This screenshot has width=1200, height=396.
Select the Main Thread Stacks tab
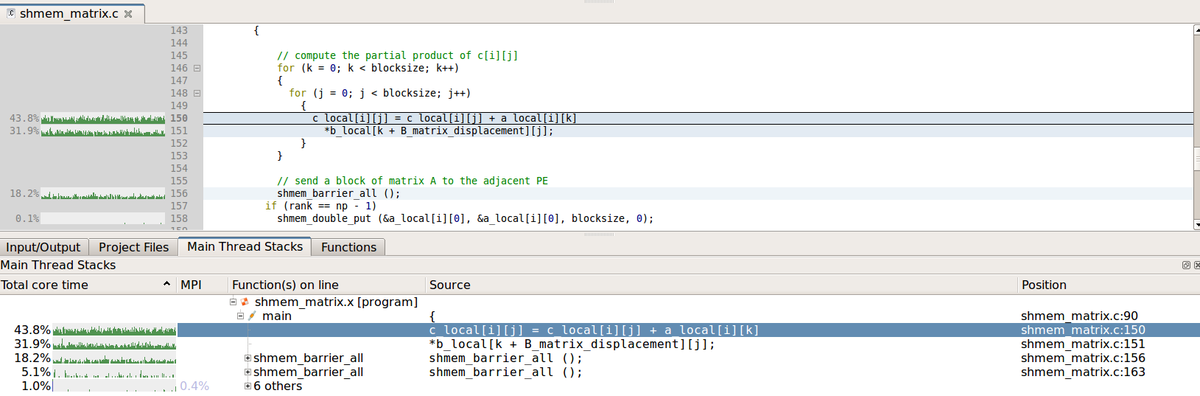click(x=246, y=246)
